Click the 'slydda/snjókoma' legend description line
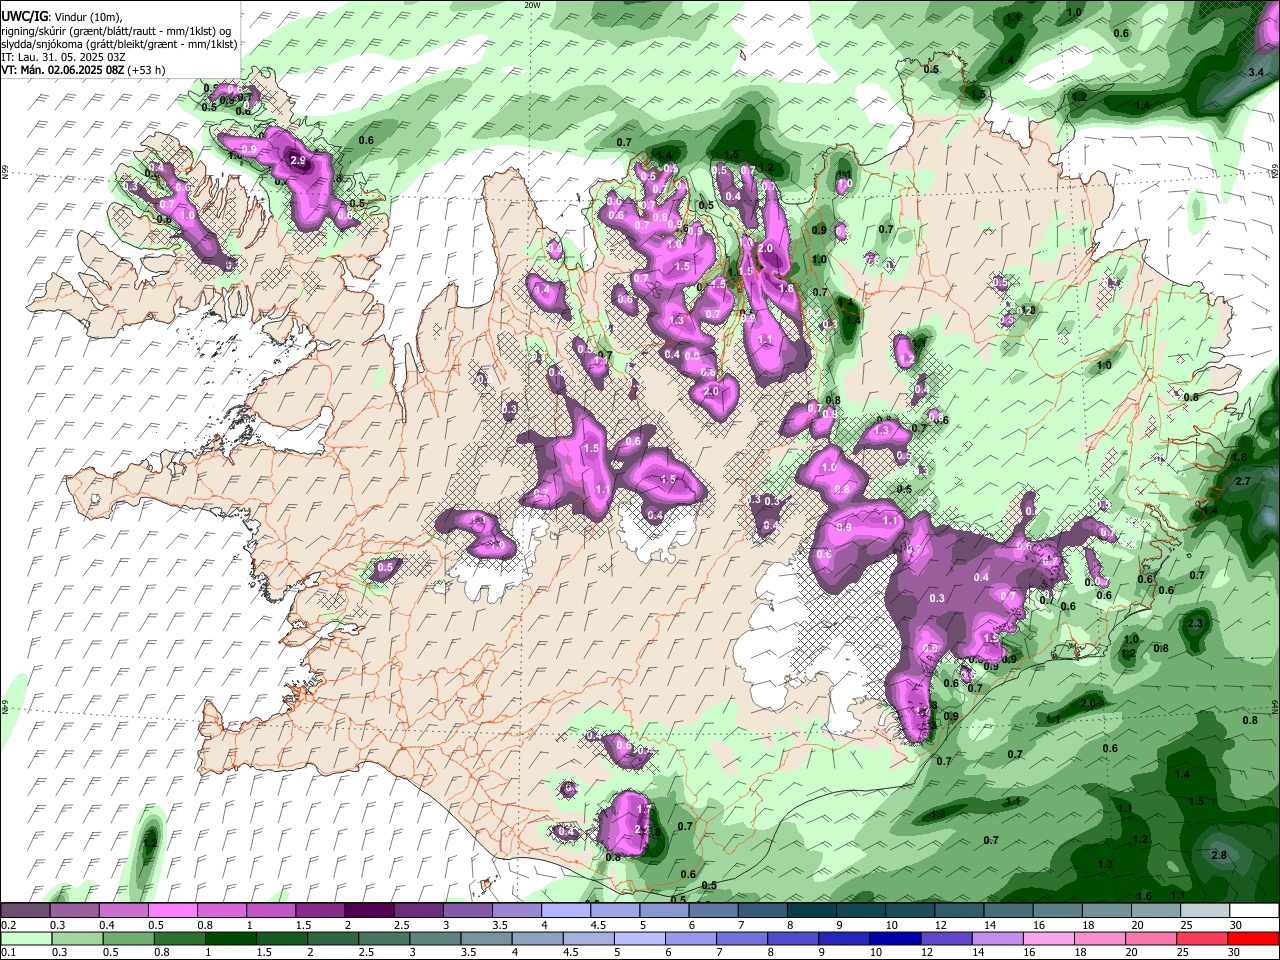The height and width of the screenshot is (960, 1280). click(x=119, y=44)
